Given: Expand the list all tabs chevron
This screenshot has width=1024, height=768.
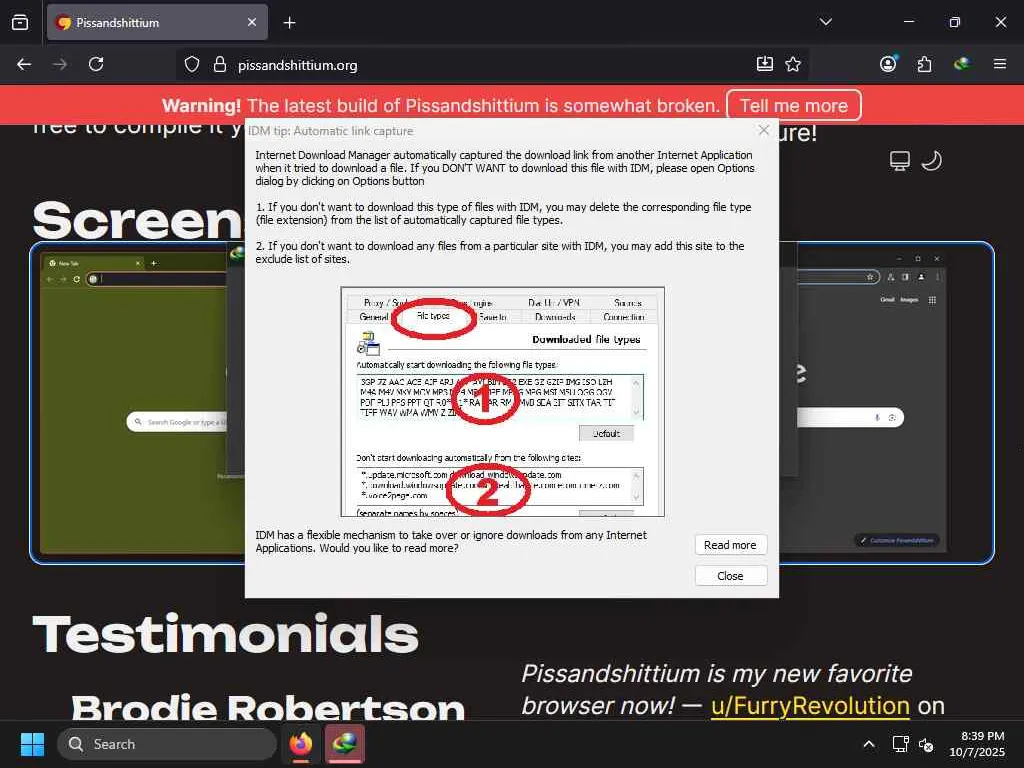Looking at the screenshot, I should (825, 22).
